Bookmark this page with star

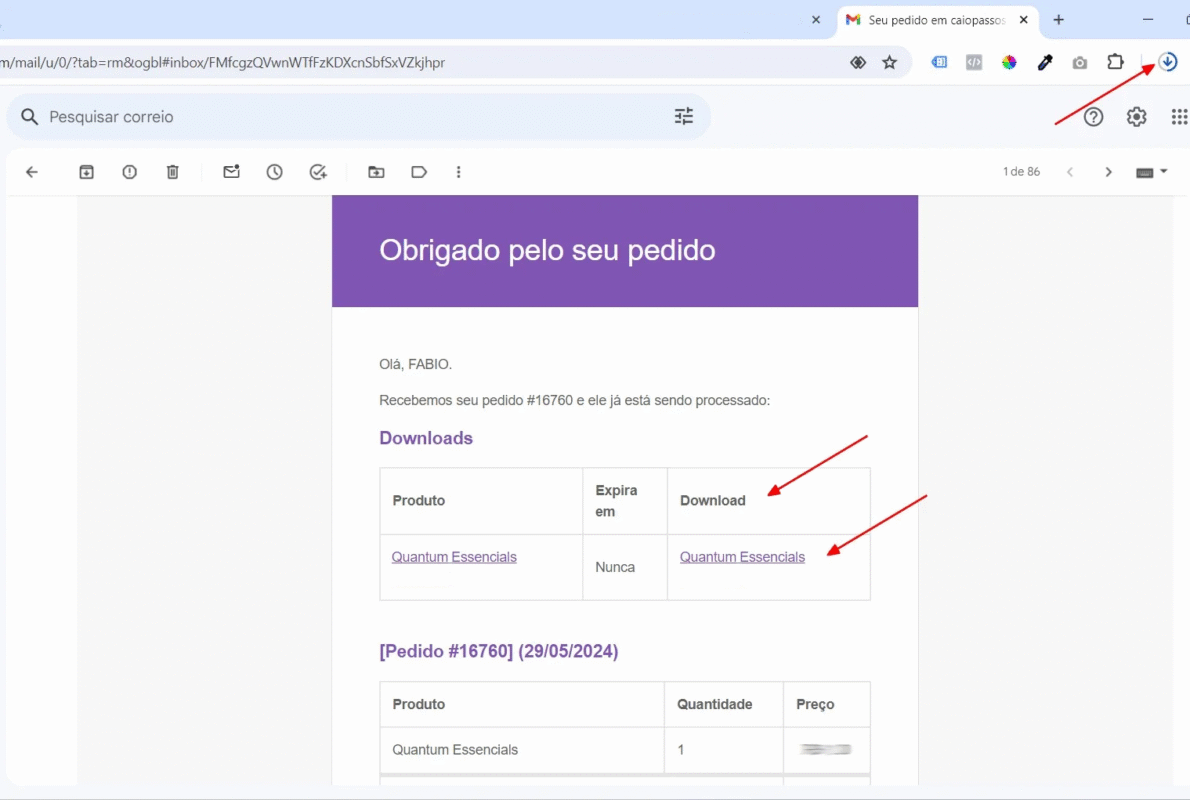pos(889,62)
